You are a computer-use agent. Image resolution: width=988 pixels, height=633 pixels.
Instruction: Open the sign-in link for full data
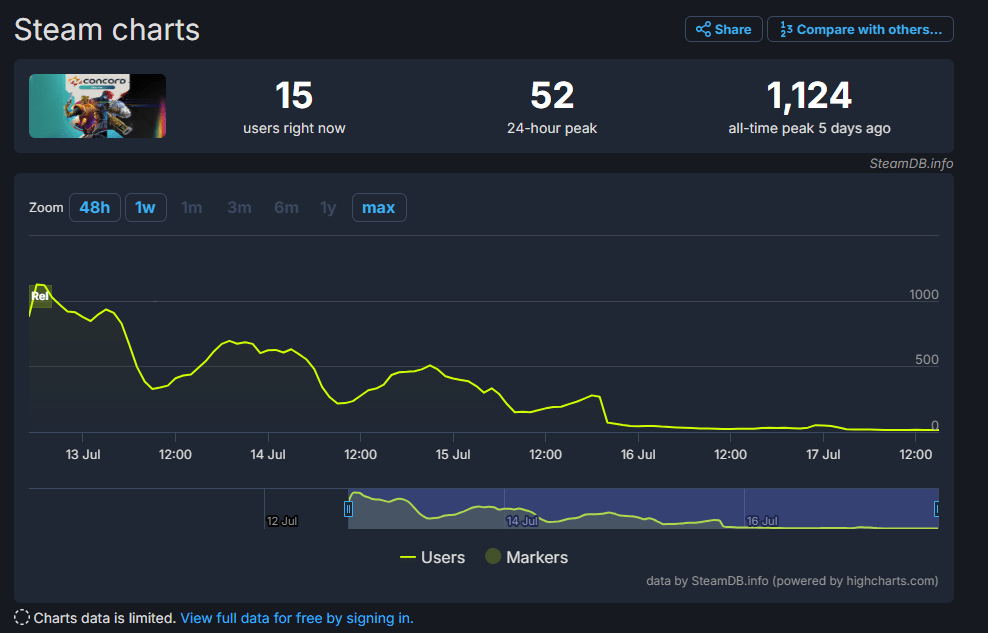297,618
